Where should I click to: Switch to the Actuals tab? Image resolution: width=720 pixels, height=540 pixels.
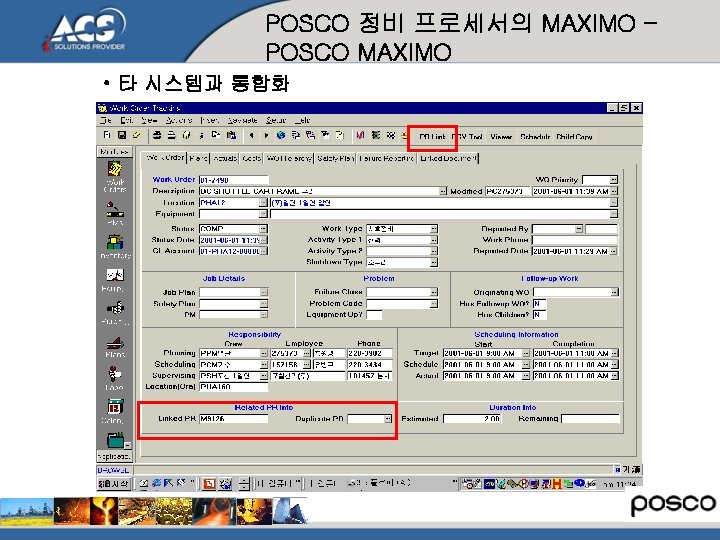pyautogui.click(x=225, y=158)
